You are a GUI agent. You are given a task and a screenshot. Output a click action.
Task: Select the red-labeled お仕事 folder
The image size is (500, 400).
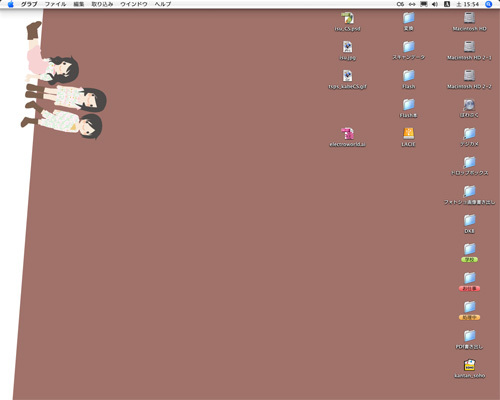(x=469, y=278)
